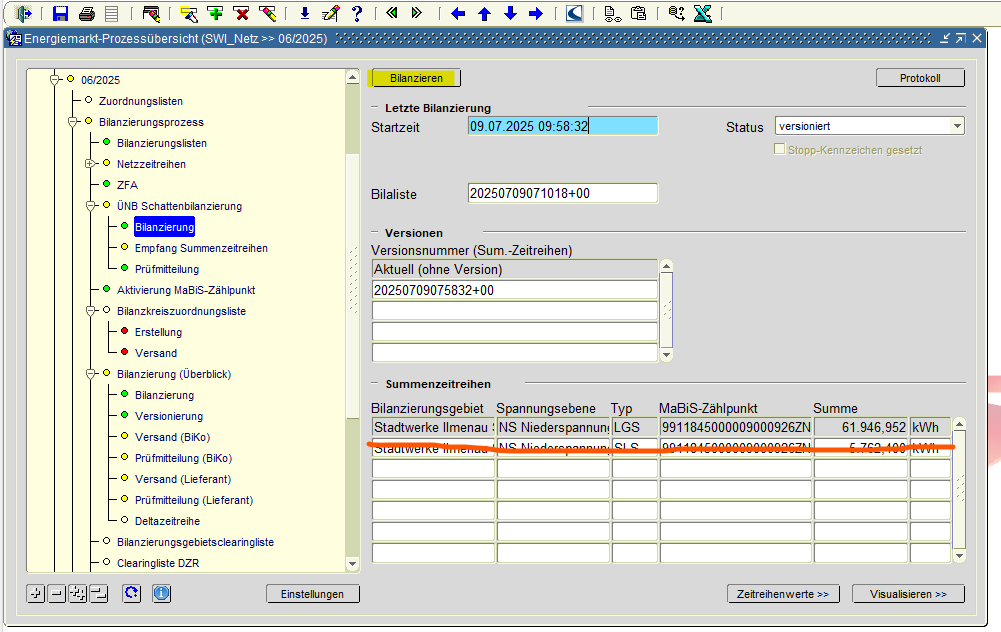Viewport: 1001px width, 632px height.
Task: Click the blue refresh icon below tree
Action: tap(131, 594)
